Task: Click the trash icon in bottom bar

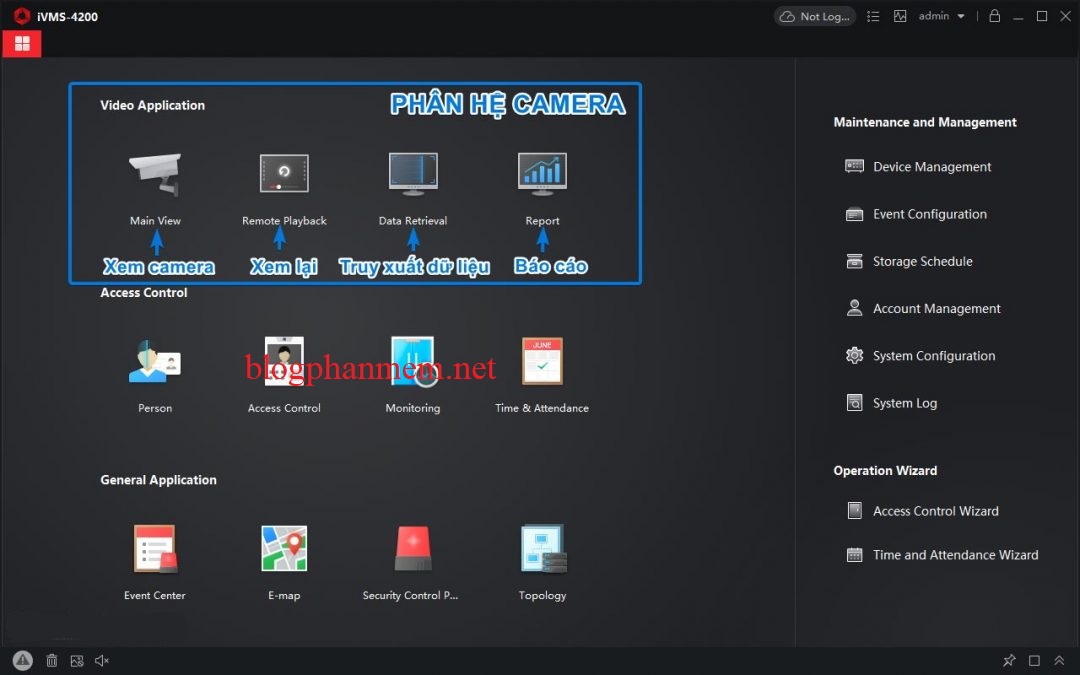Action: [x=52, y=661]
